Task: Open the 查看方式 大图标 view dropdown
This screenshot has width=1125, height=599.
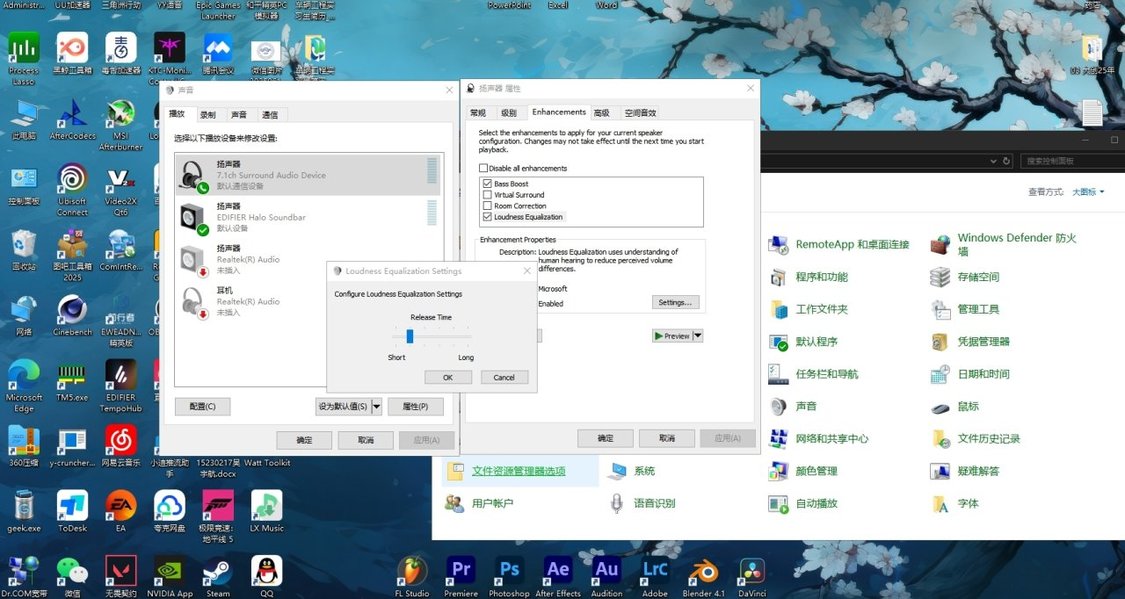Action: click(1088, 192)
